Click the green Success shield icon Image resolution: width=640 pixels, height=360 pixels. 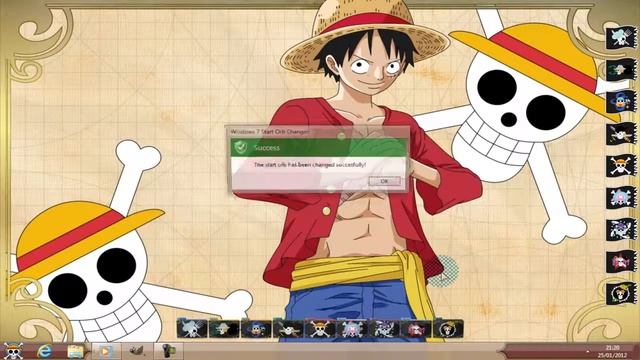click(241, 147)
